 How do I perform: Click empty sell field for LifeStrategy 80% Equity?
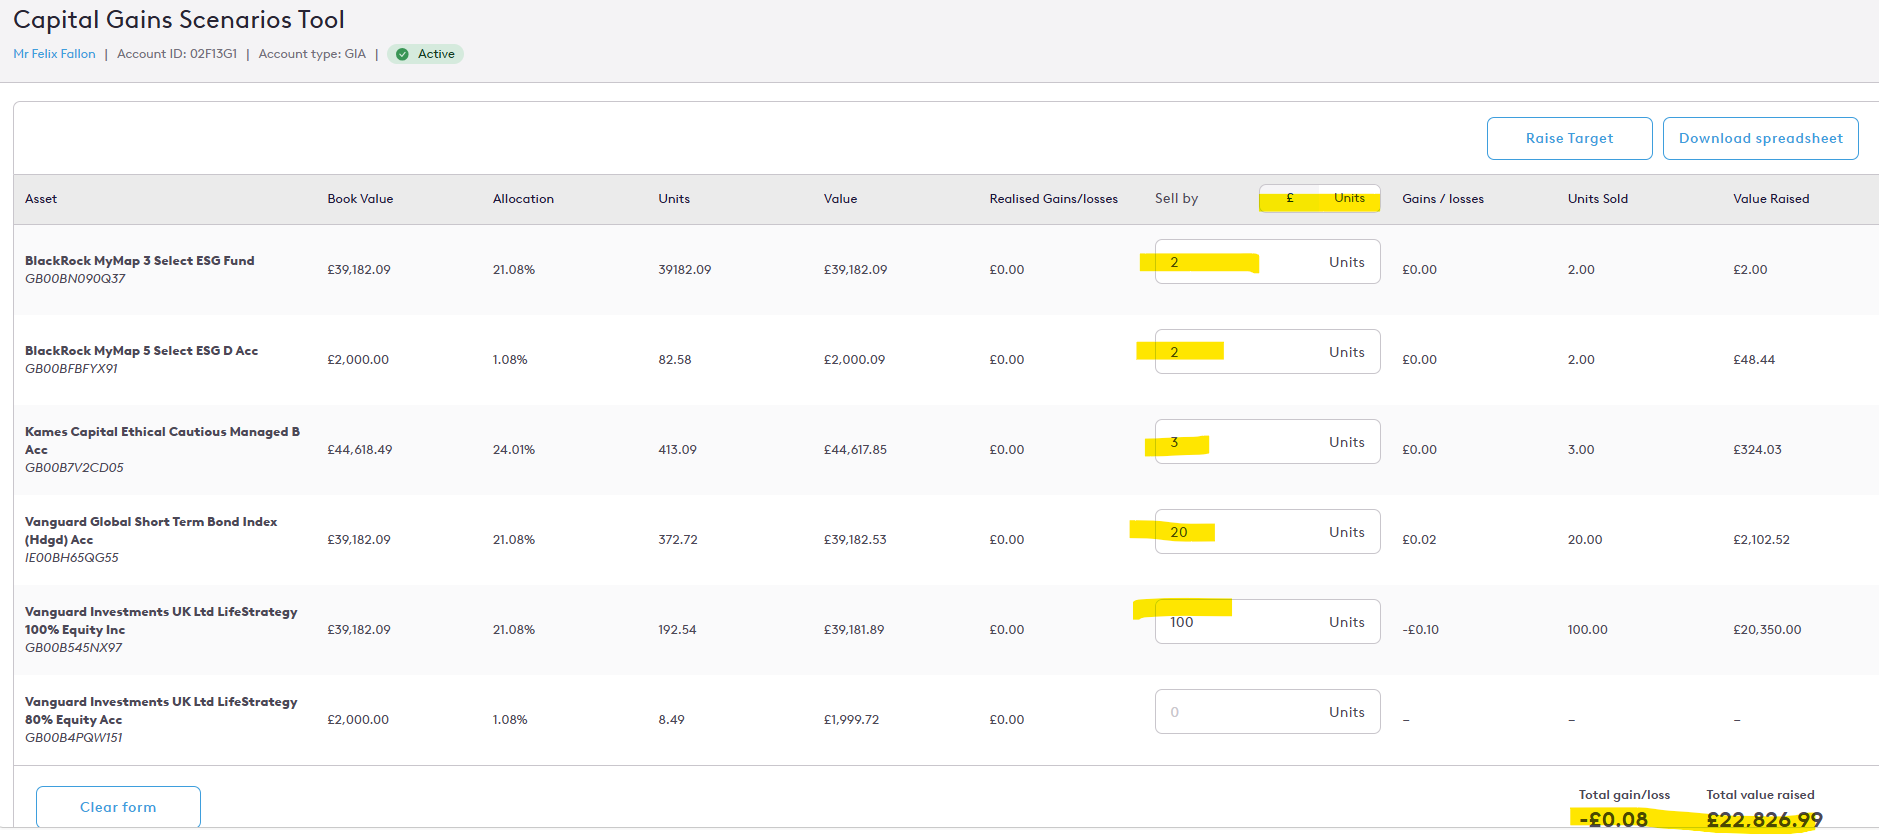click(1267, 712)
